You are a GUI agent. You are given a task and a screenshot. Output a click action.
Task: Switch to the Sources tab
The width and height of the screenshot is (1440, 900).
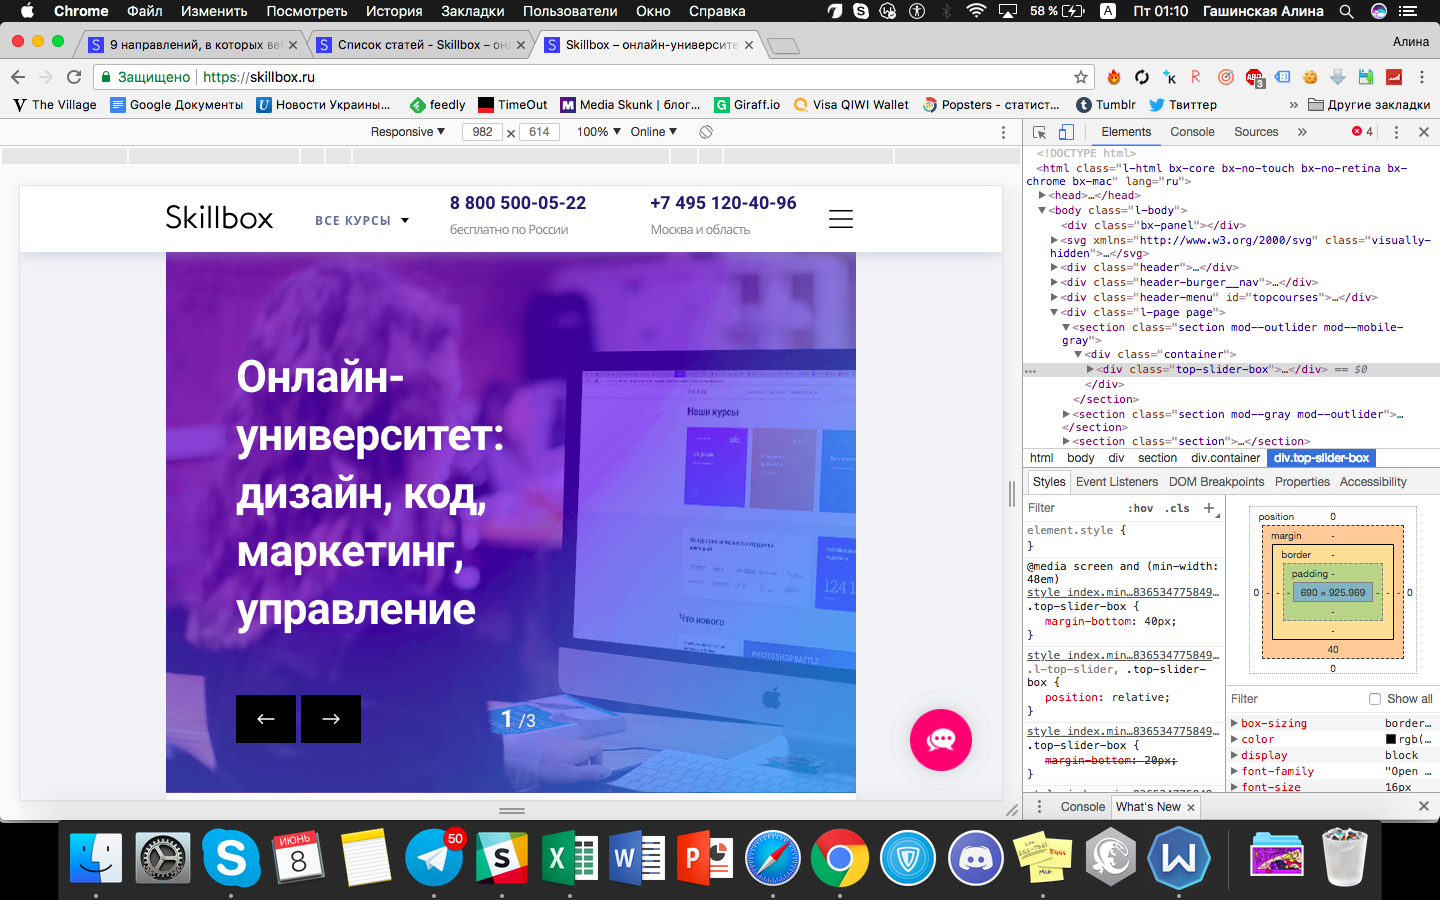pos(1256,132)
